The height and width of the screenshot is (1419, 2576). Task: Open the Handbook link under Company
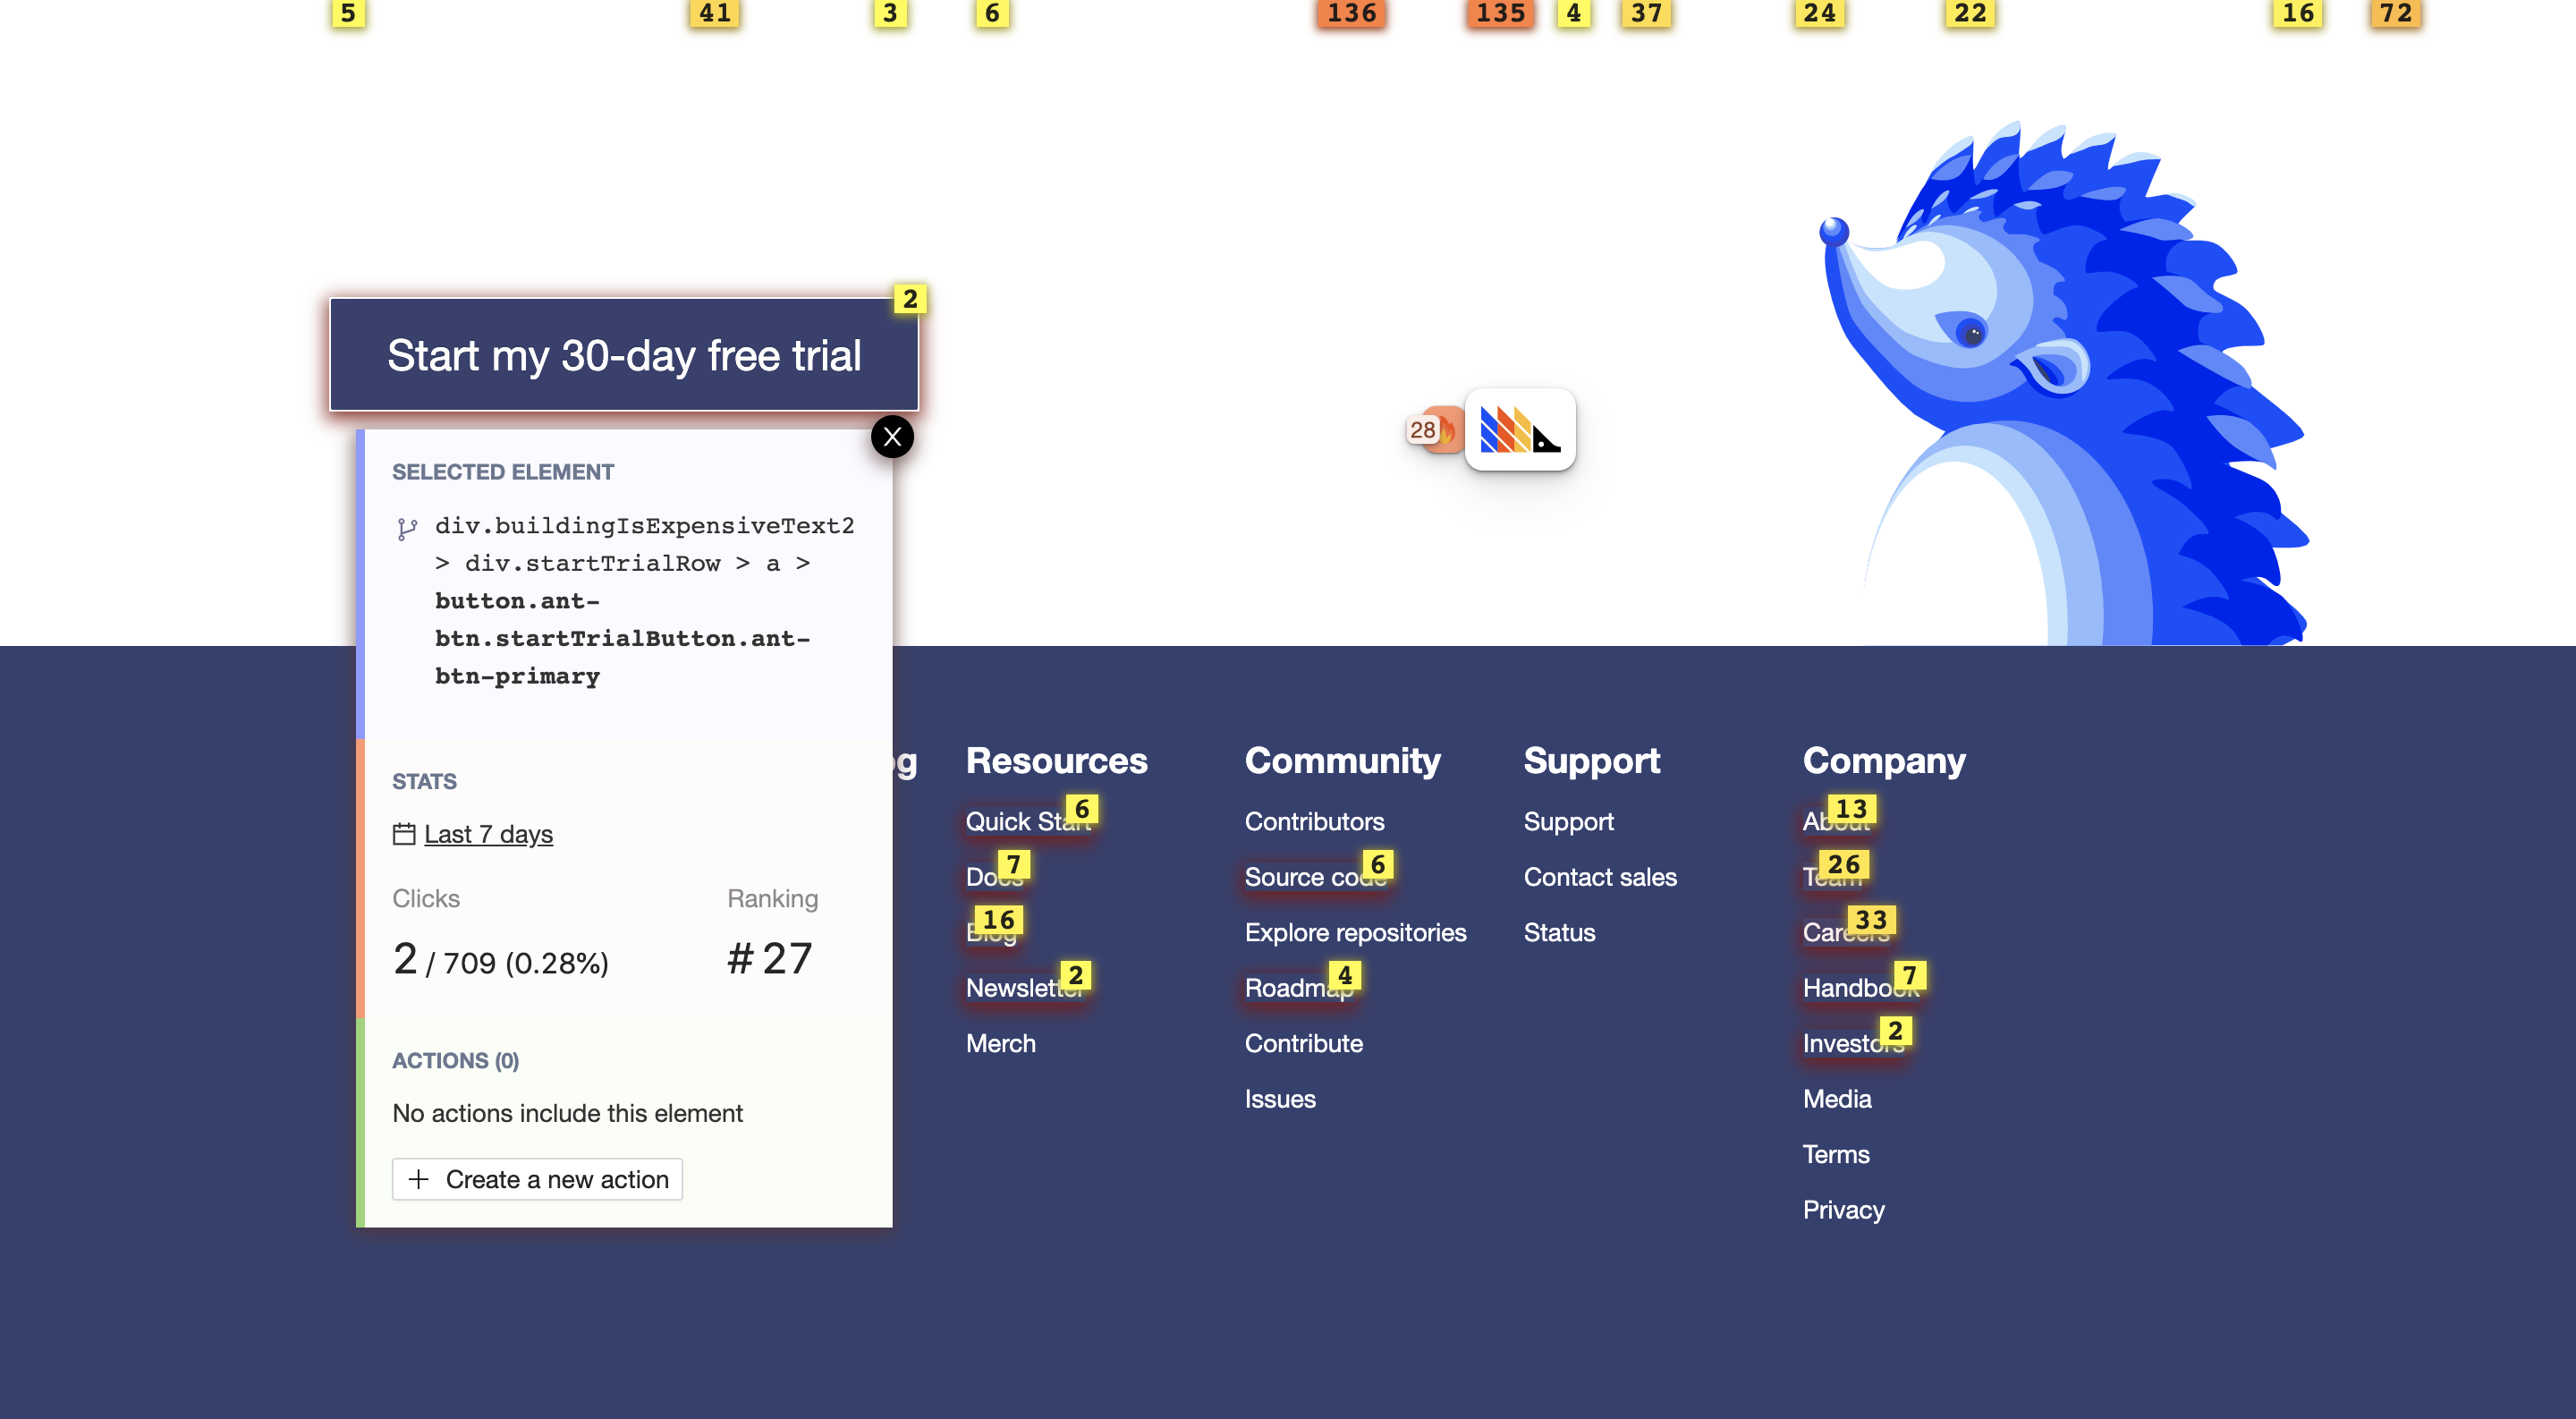pos(1845,988)
